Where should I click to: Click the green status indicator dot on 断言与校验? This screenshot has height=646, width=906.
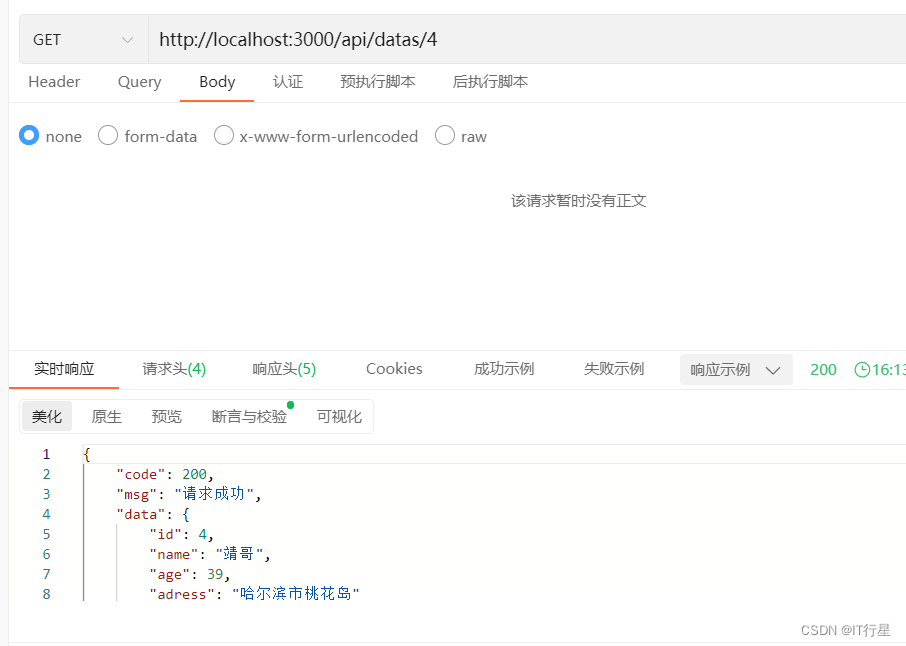[x=290, y=404]
